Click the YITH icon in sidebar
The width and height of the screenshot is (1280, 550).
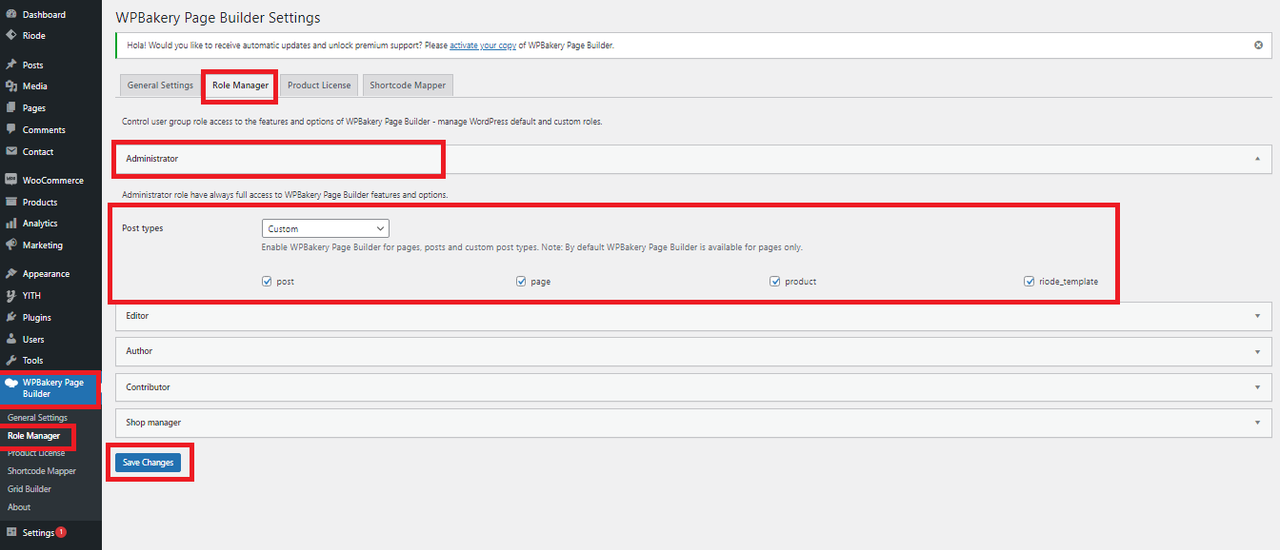[x=11, y=296]
